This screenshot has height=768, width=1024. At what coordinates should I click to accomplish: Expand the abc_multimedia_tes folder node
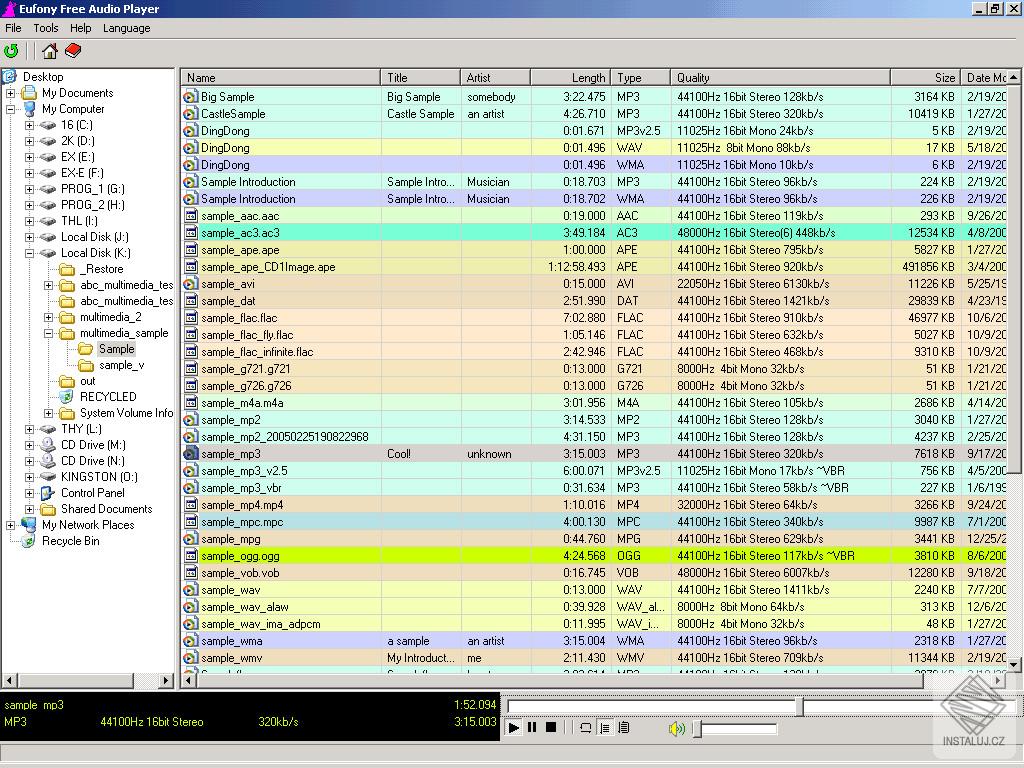(47, 285)
